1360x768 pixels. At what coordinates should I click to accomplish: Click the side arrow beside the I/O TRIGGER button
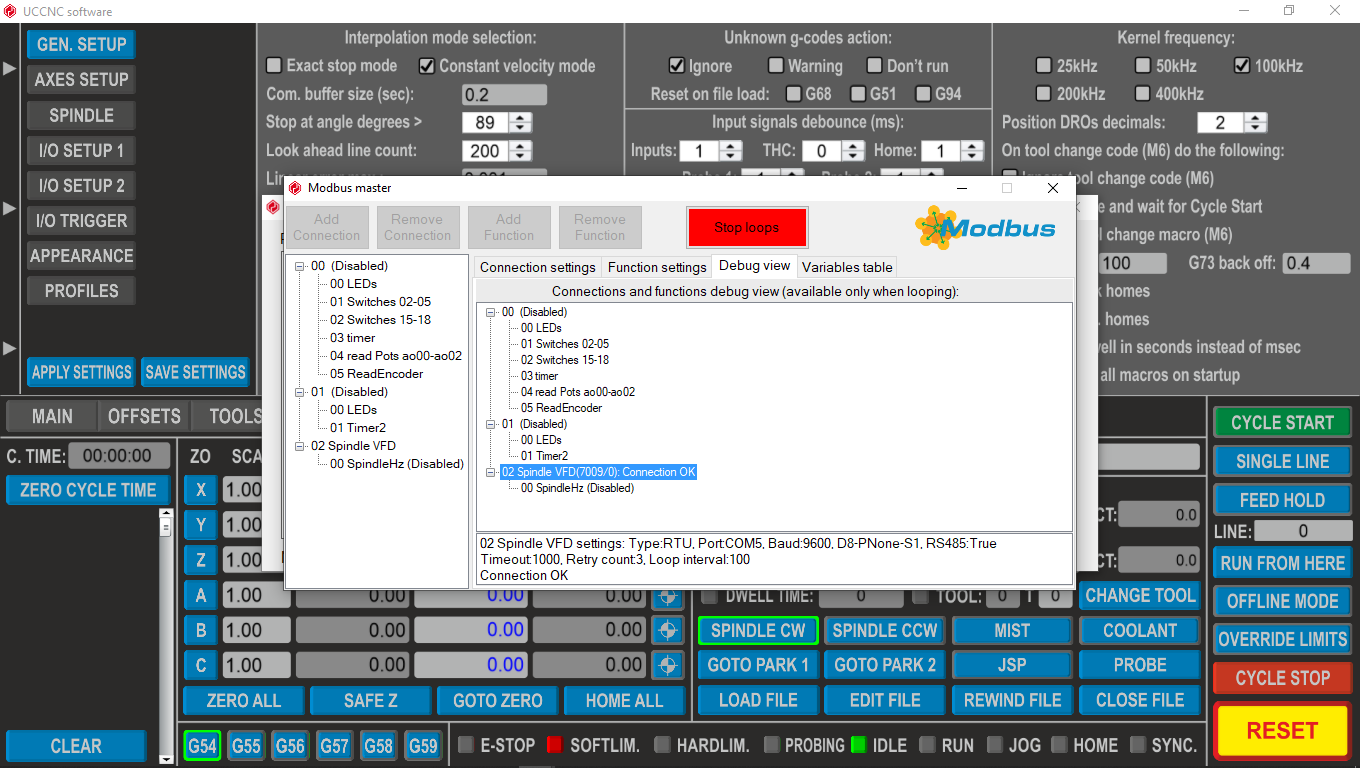point(10,209)
